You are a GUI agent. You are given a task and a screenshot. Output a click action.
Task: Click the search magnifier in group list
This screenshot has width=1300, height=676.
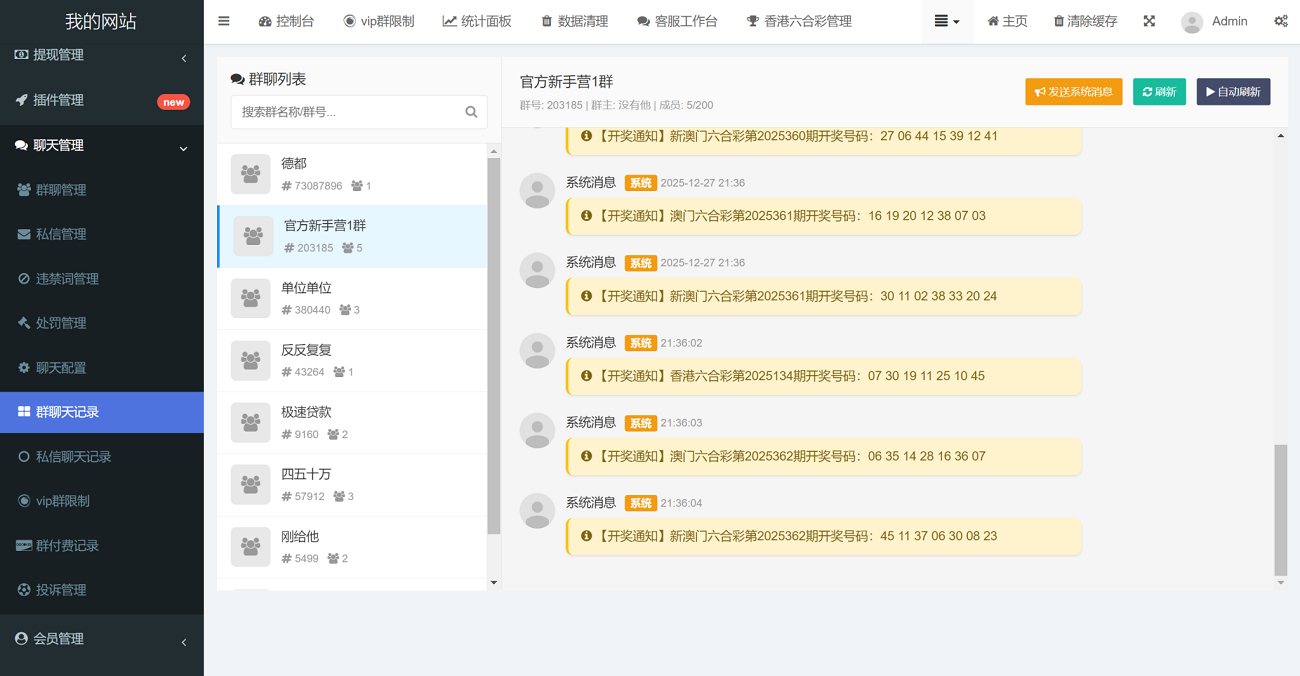click(x=471, y=112)
